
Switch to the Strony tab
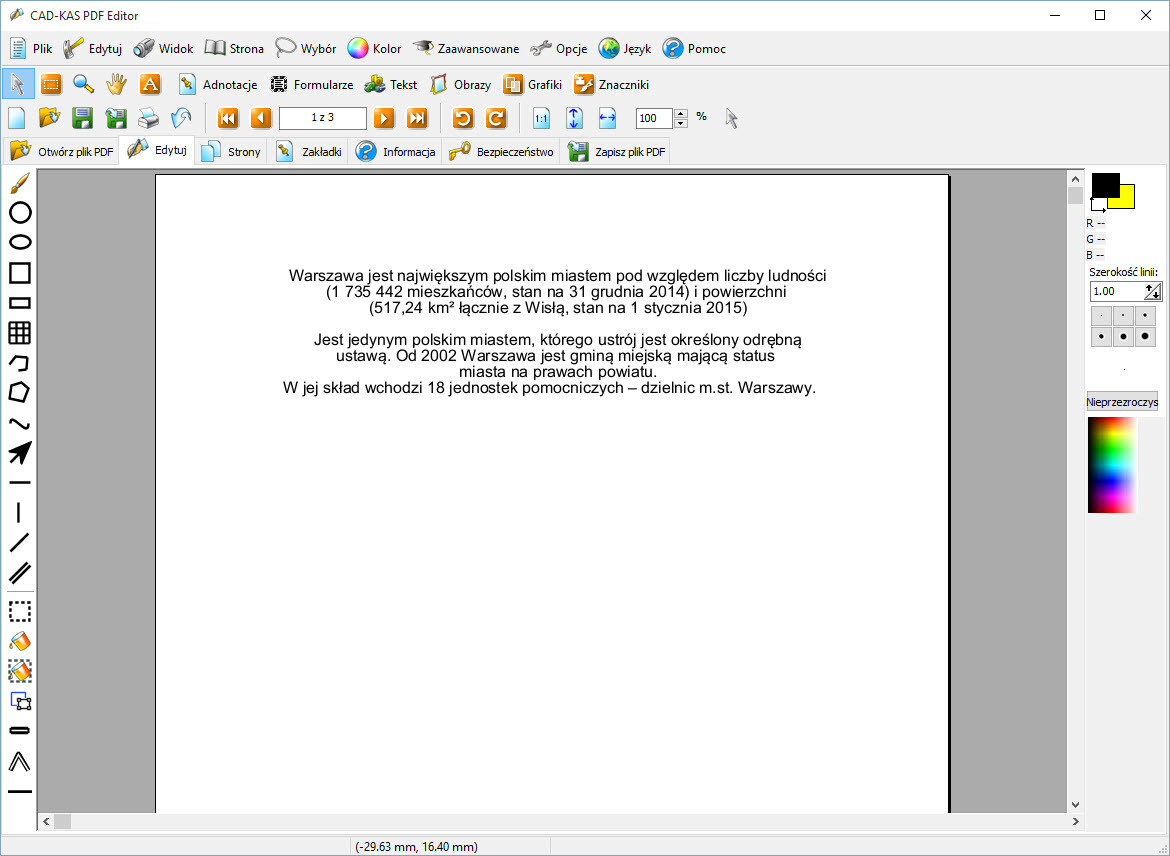[232, 151]
